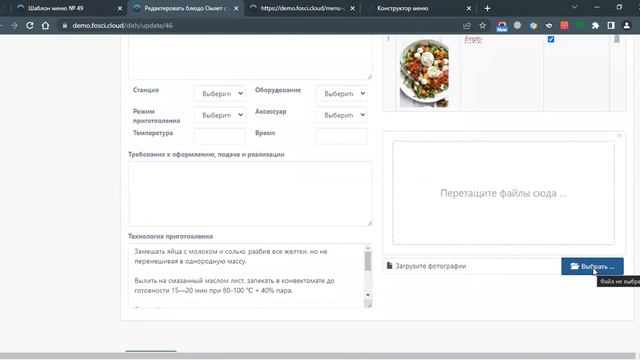Viewport: 640px width, 360px height.
Task: Close the file upload drop zone panel
Action: 619,135
